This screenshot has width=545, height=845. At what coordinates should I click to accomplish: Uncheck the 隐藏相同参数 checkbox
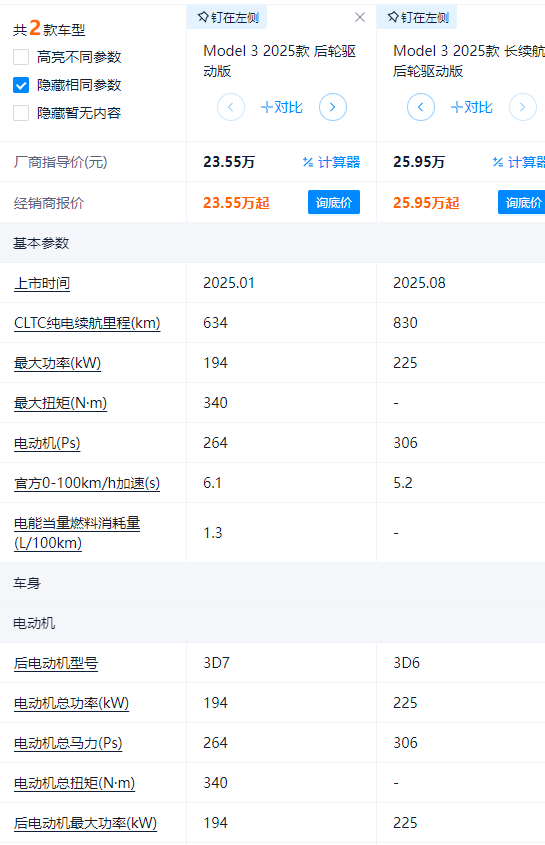21,85
